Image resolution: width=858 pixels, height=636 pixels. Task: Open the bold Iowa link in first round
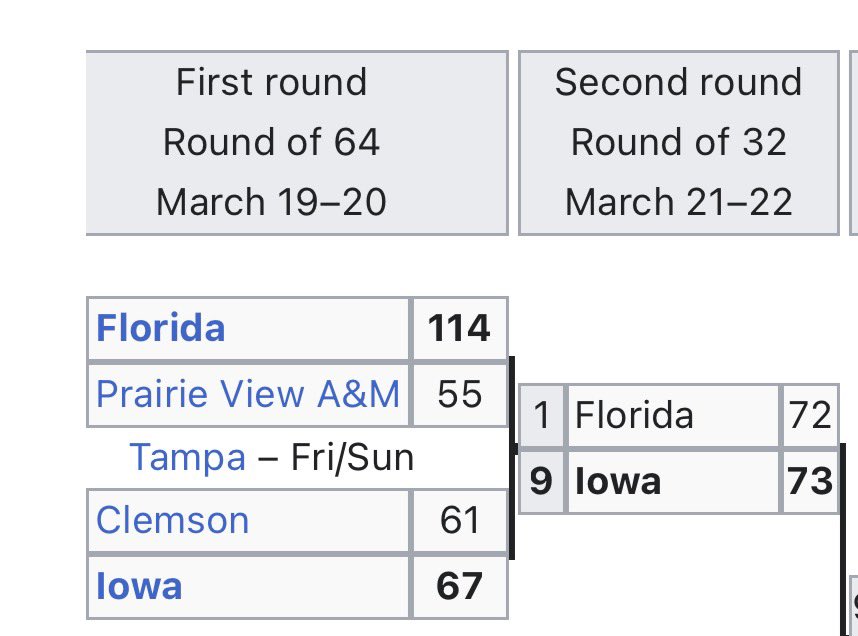pos(139,586)
